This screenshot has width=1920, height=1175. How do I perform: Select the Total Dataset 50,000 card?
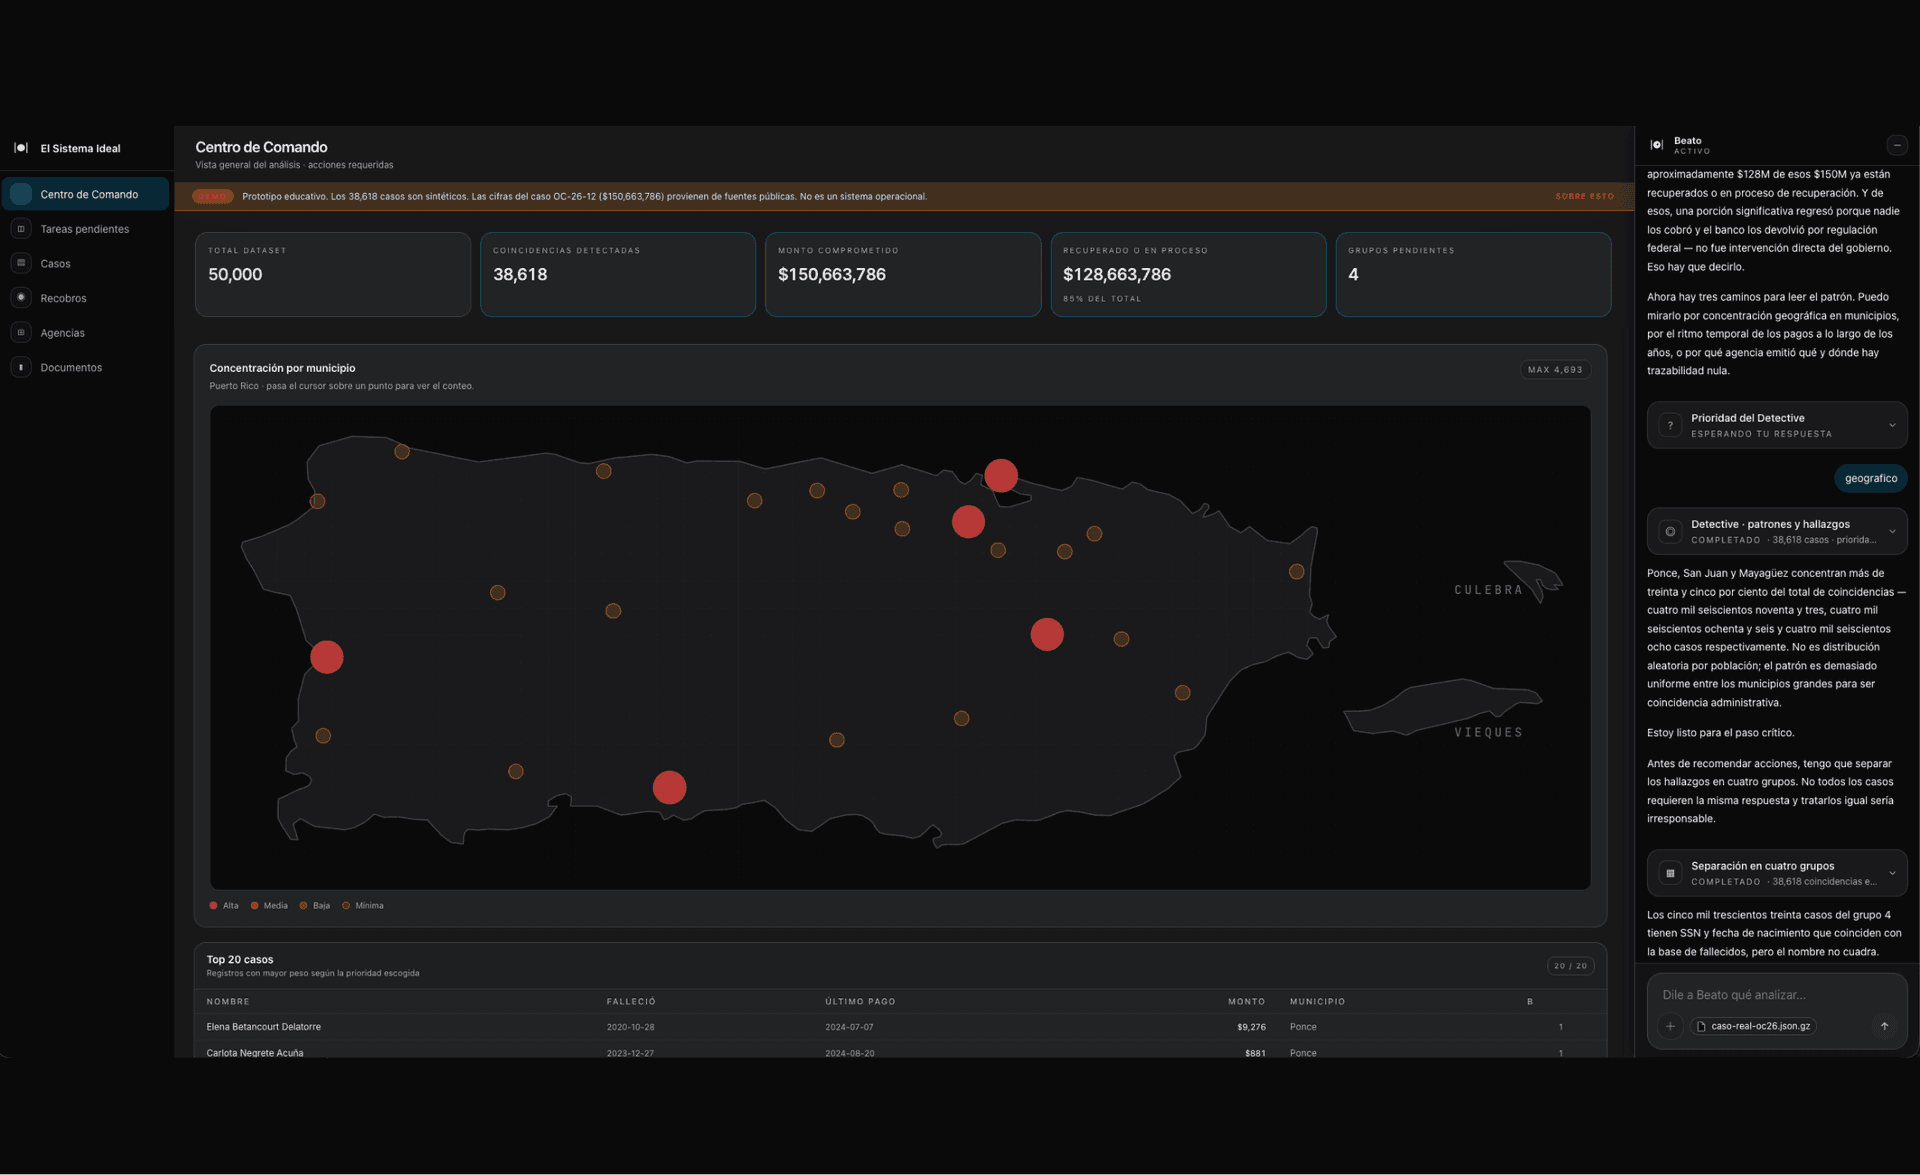[x=333, y=275]
